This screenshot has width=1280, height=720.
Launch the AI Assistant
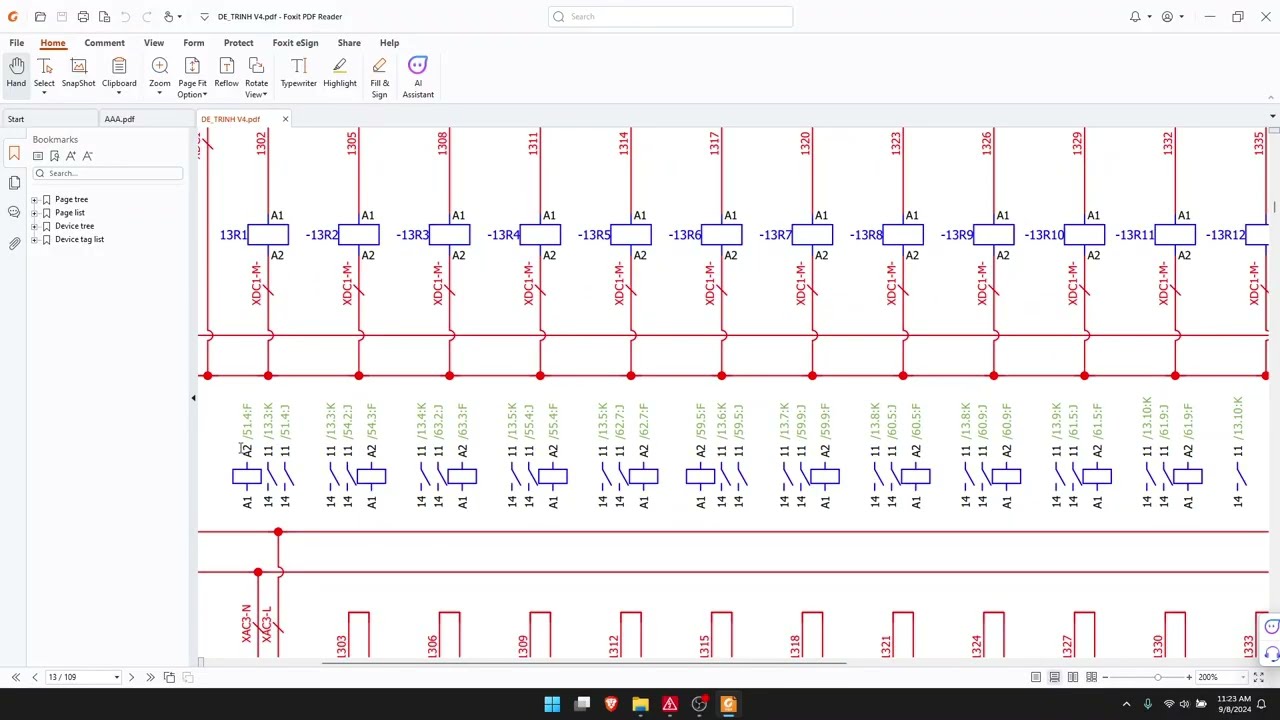click(x=418, y=78)
